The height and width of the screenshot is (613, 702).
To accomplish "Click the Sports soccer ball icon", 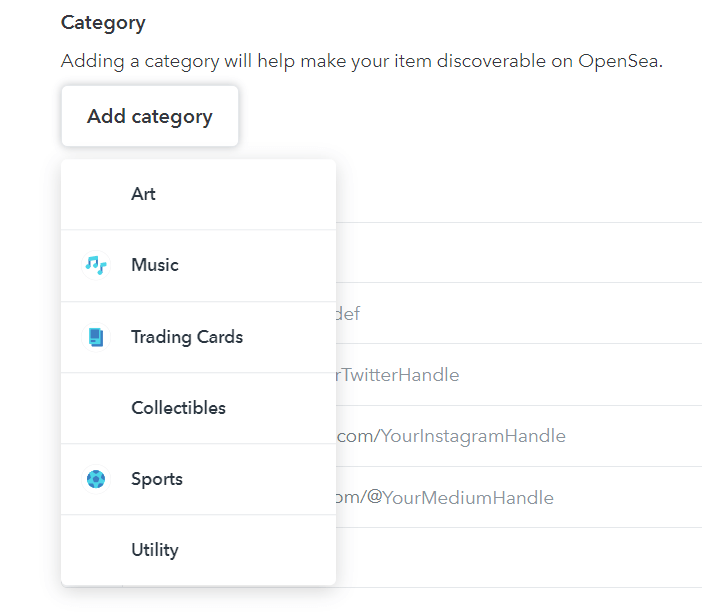I will pyautogui.click(x=96, y=479).
